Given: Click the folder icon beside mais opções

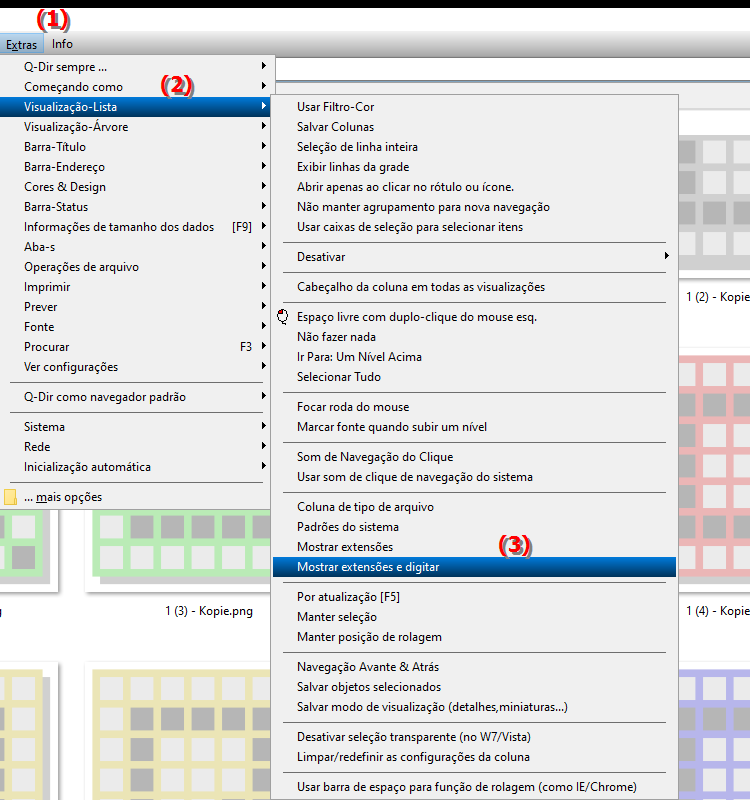Looking at the screenshot, I should pyautogui.click(x=11, y=497).
